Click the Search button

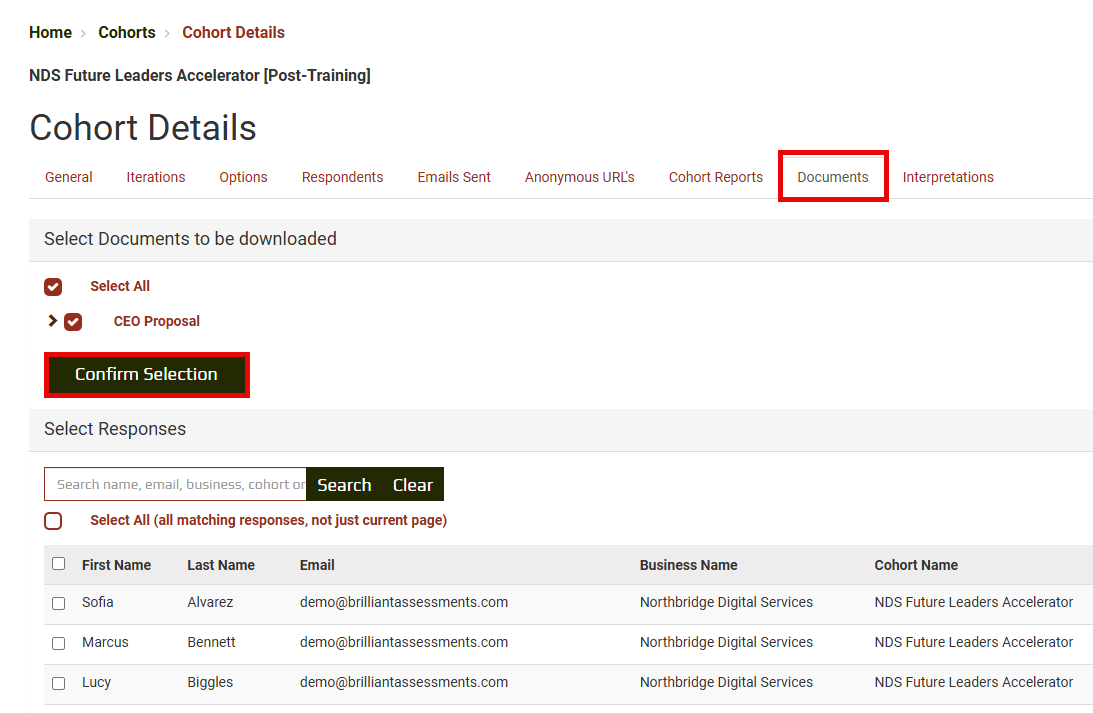344,485
